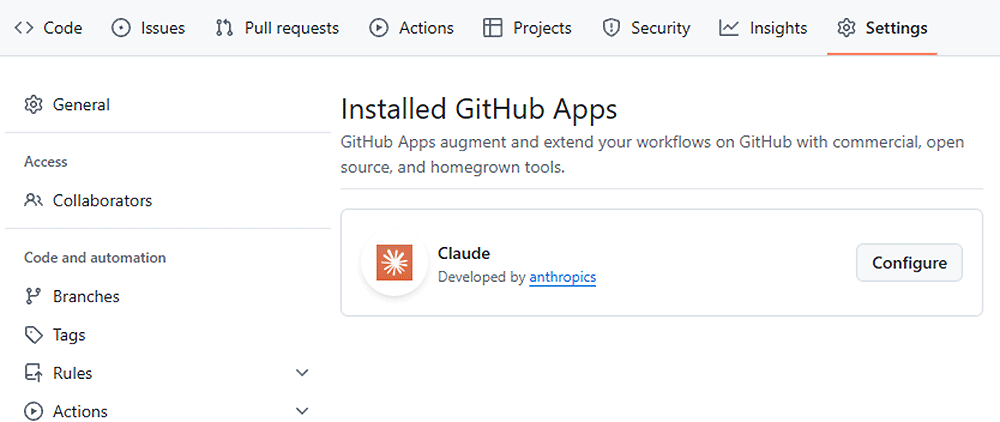Open the Projects tab
Screen dimensions: 1000x422
(527, 28)
